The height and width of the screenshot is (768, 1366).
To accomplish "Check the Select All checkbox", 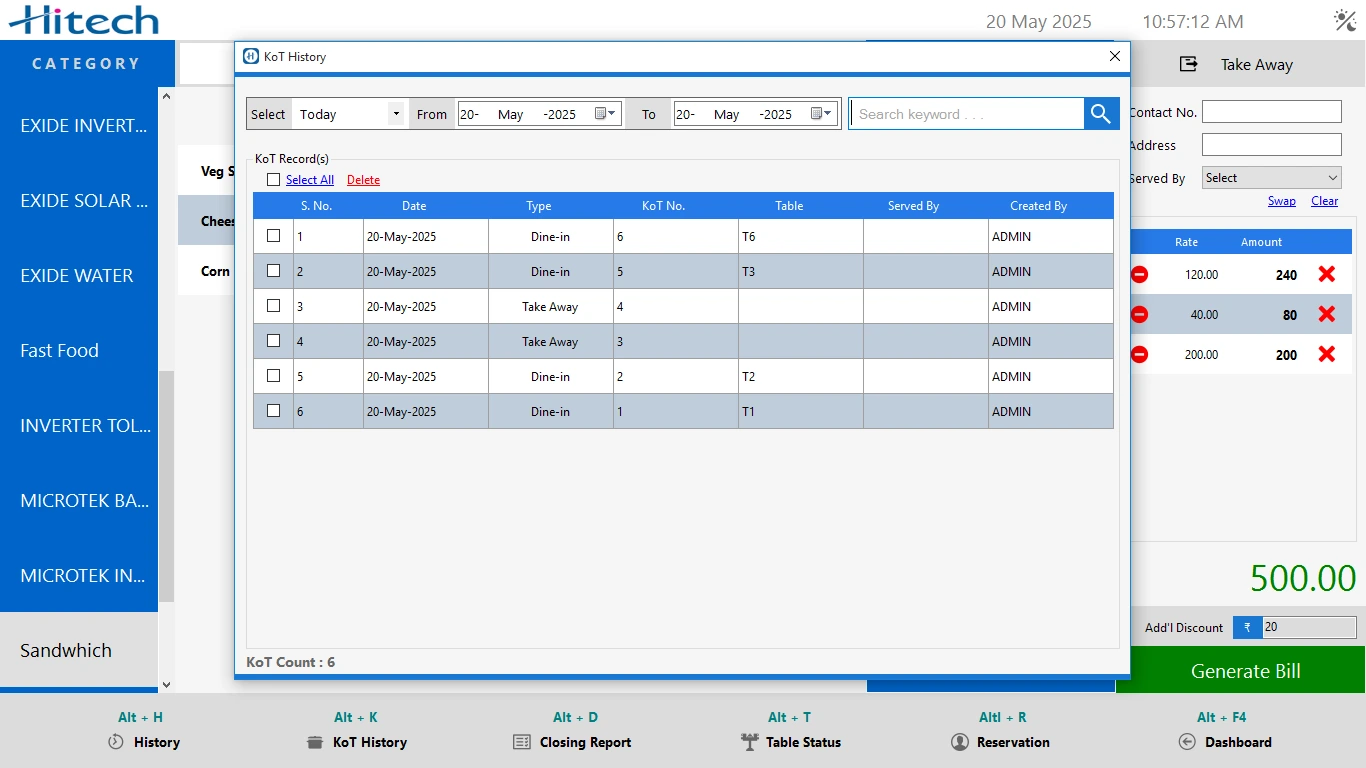I will pos(273,180).
